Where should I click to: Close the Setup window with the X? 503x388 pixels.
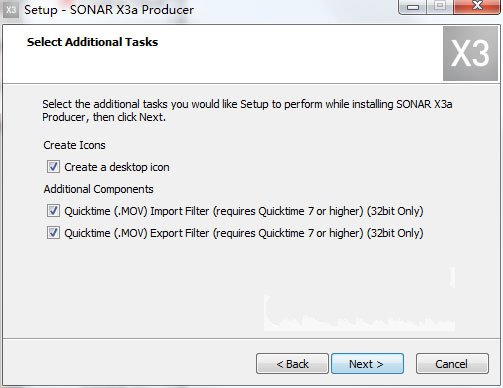coord(477,7)
